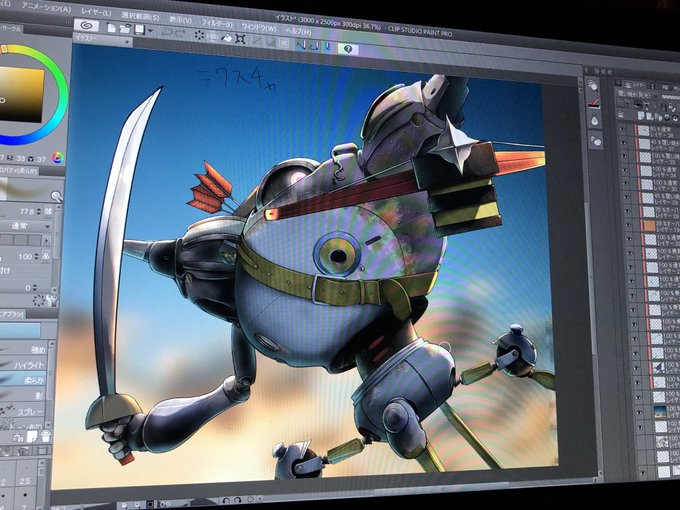
Task: Close the イラスト canvas tab
Action: (x=127, y=42)
